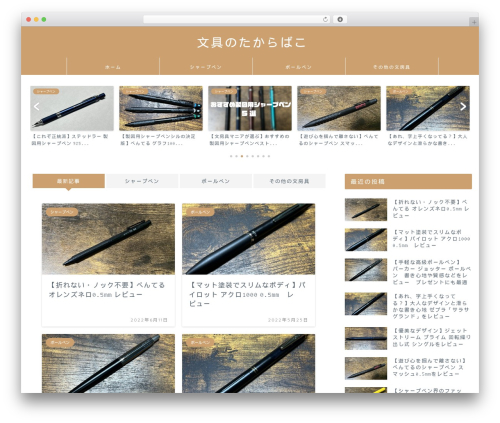Image resolution: width=500 pixels, height=423 pixels.
Task: Switch to the ボールペン article tab
Action: point(216,181)
